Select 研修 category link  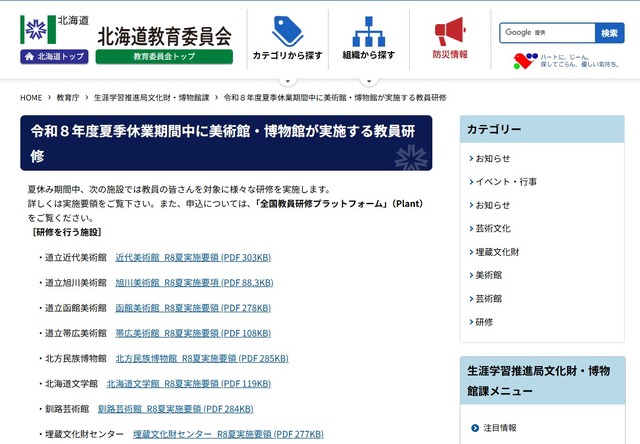[x=484, y=322]
